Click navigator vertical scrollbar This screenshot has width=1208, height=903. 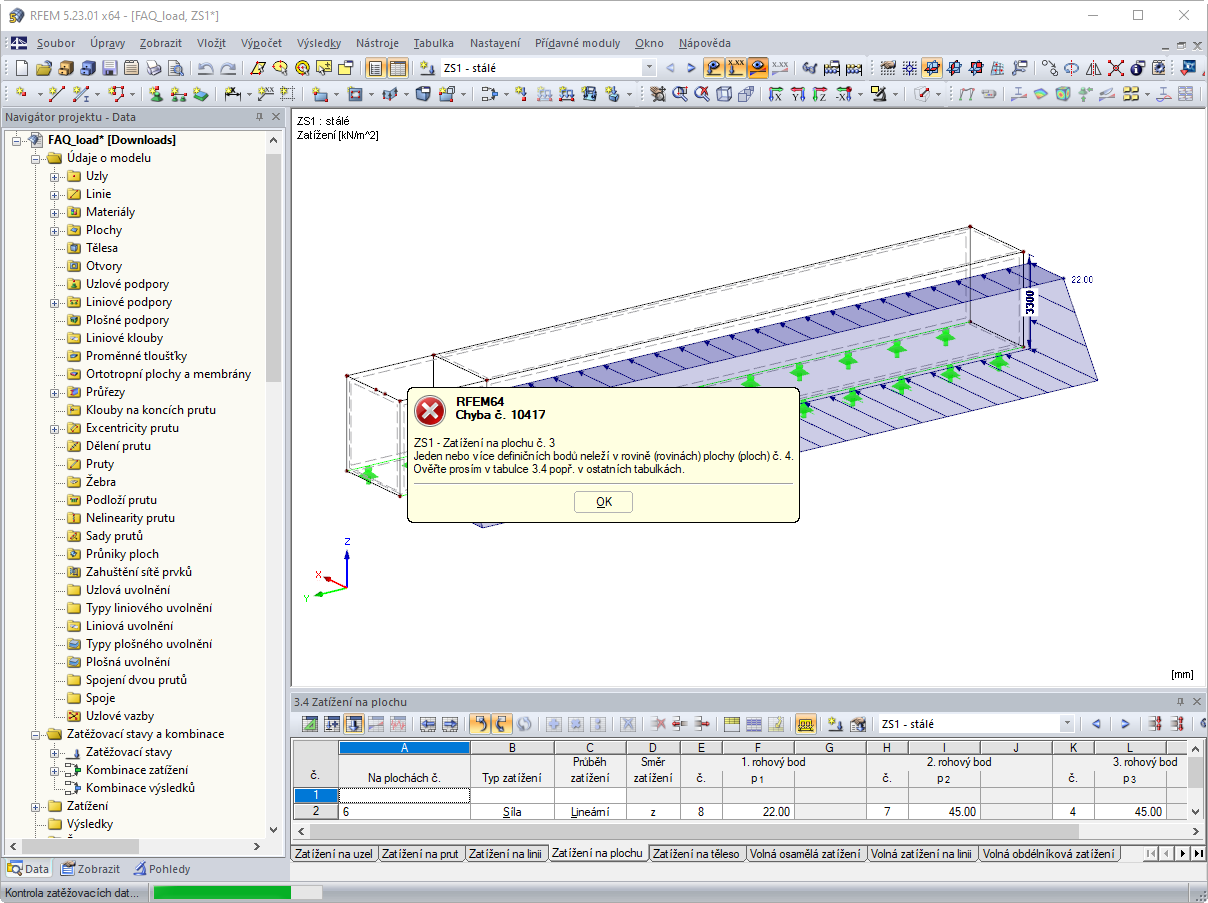pos(273,267)
